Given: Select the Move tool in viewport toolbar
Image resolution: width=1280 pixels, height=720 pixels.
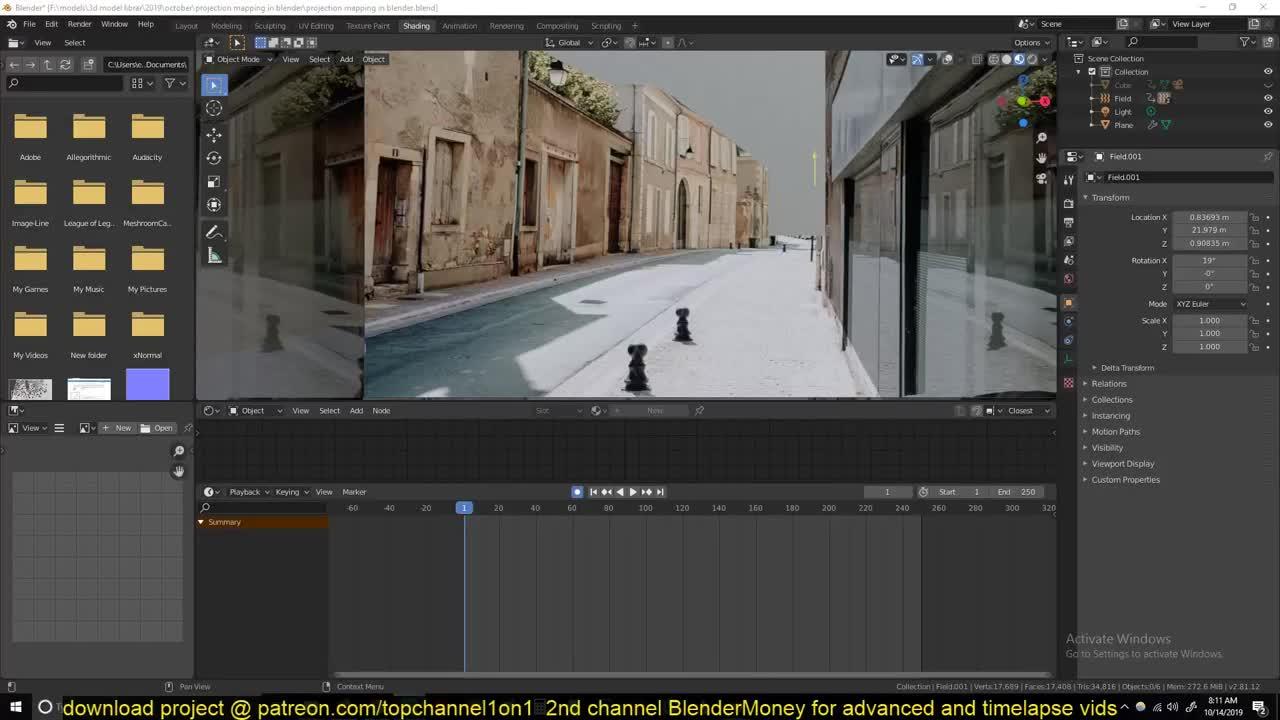Looking at the screenshot, I should pos(214,133).
